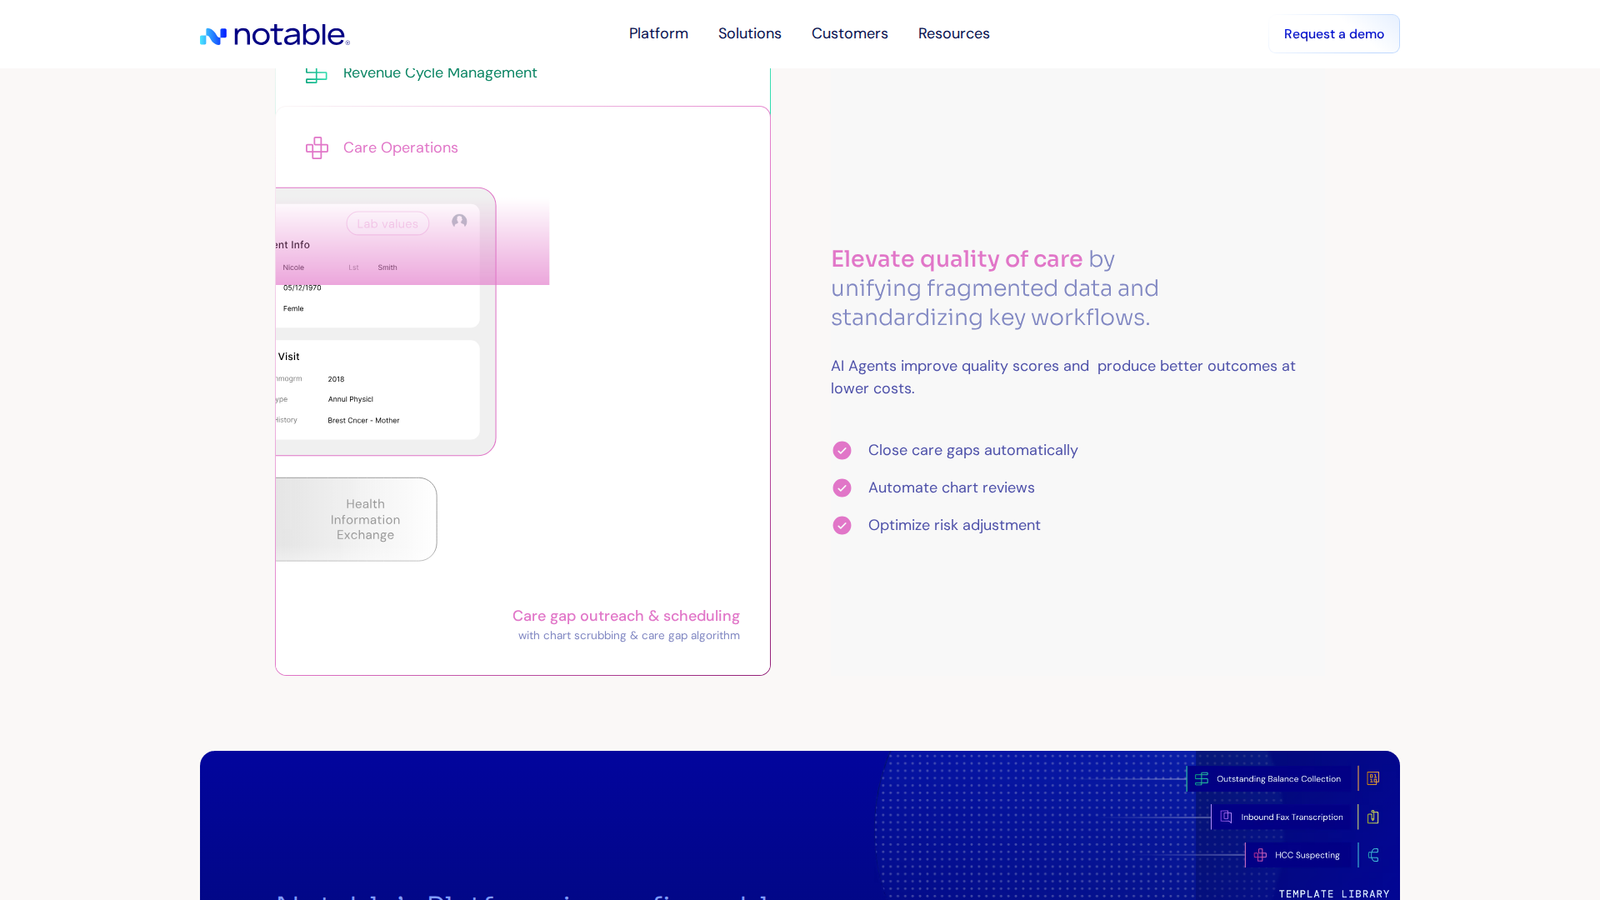Click the Brest Cncer - Mother history value

(363, 421)
